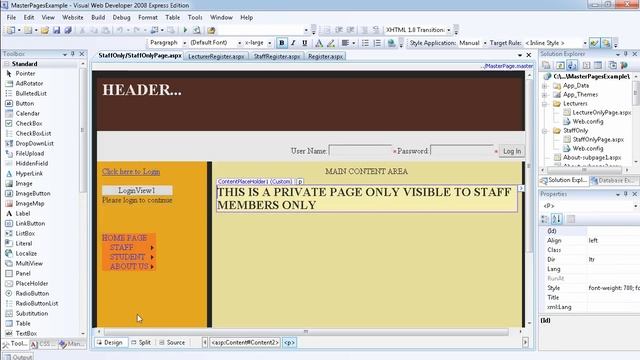
Task: Click the HOME PAGE menu item
Action: pos(124,238)
